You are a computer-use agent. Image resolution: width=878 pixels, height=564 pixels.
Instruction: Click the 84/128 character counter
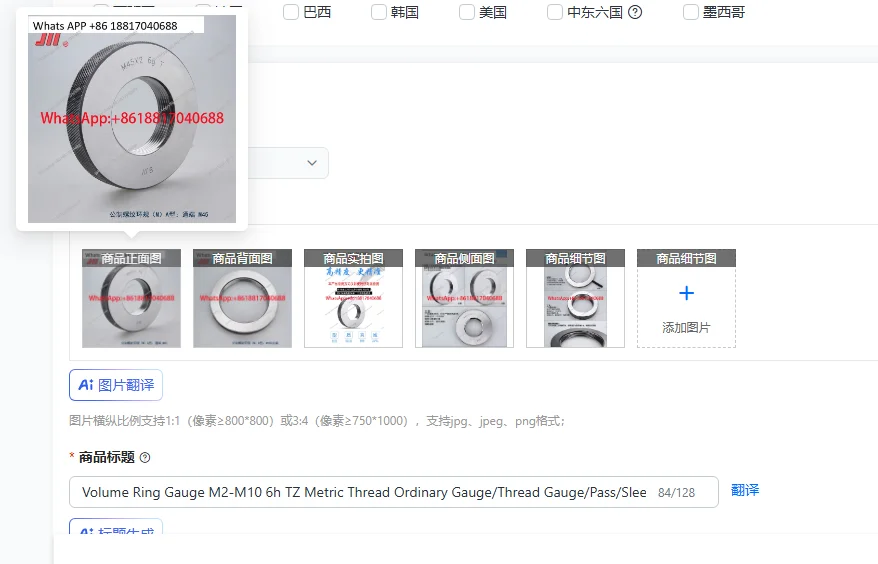[x=676, y=493]
